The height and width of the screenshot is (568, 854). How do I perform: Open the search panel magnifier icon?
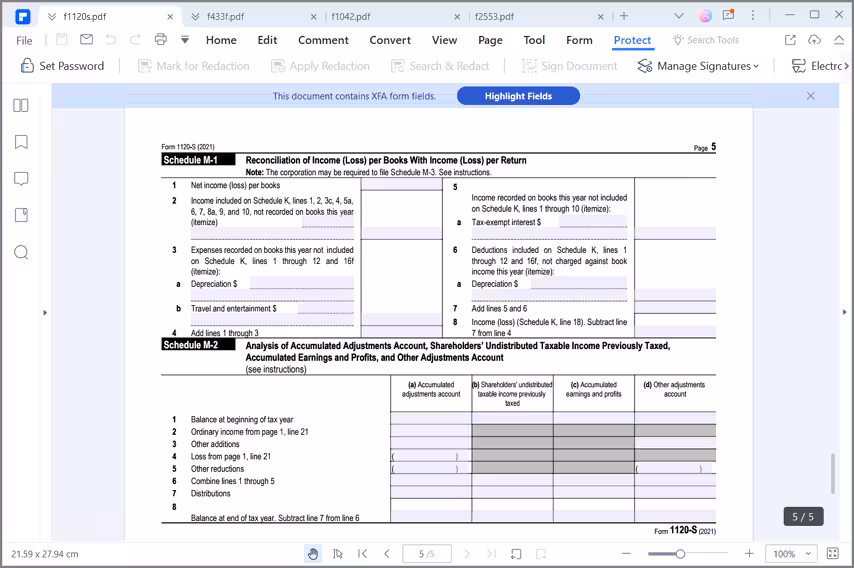[x=21, y=252]
